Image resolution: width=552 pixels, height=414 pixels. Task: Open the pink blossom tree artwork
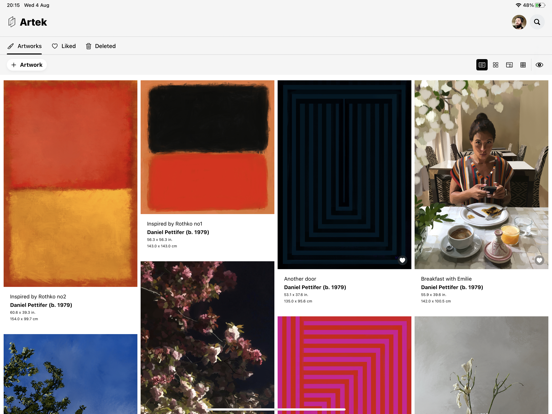(x=207, y=337)
